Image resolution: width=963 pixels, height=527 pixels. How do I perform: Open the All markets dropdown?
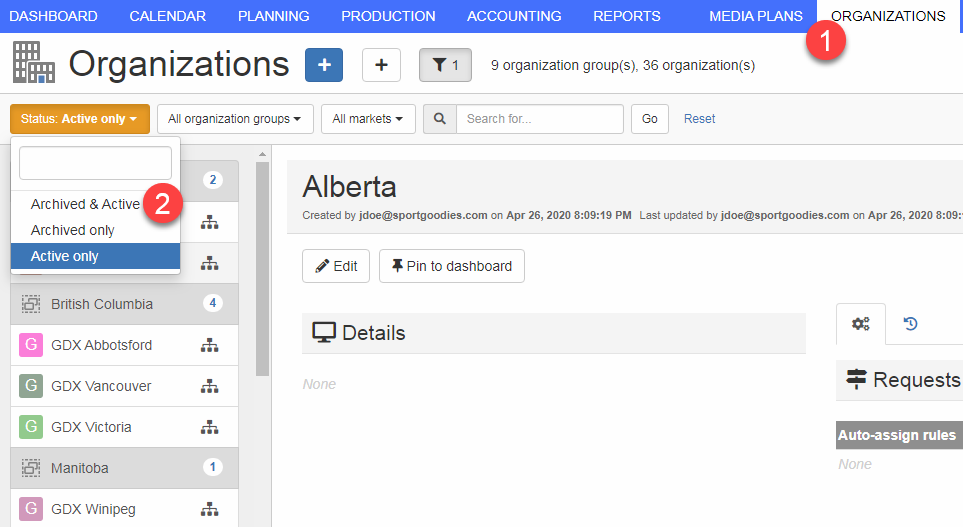point(367,119)
